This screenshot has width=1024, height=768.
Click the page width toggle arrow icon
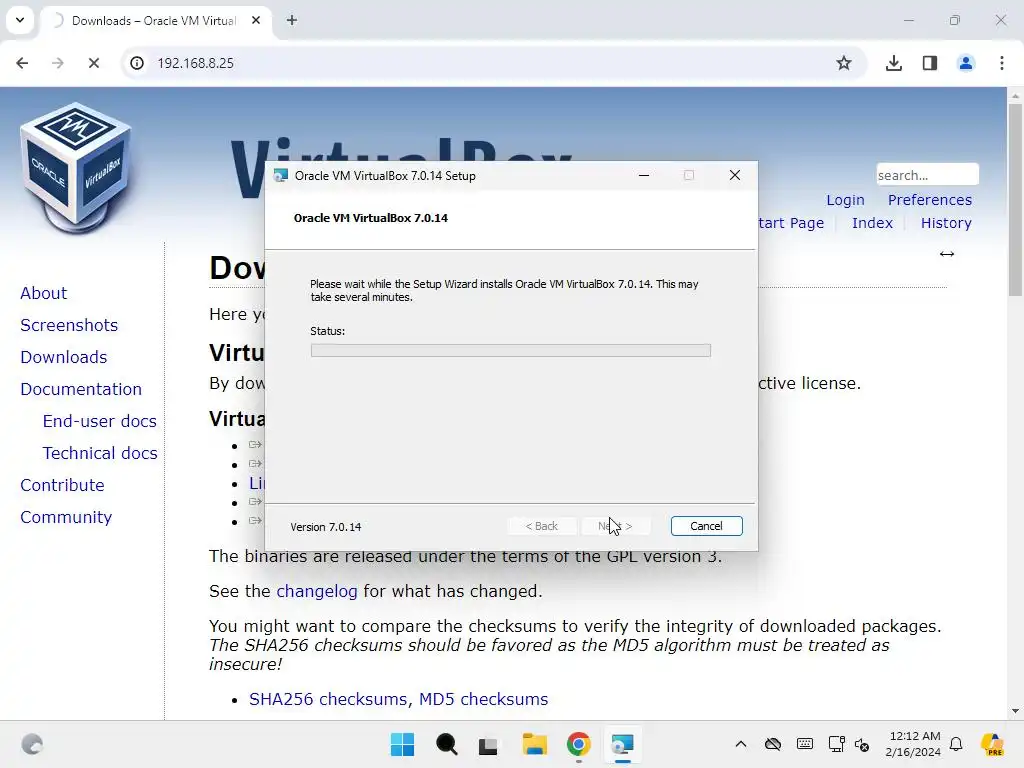[x=947, y=254]
